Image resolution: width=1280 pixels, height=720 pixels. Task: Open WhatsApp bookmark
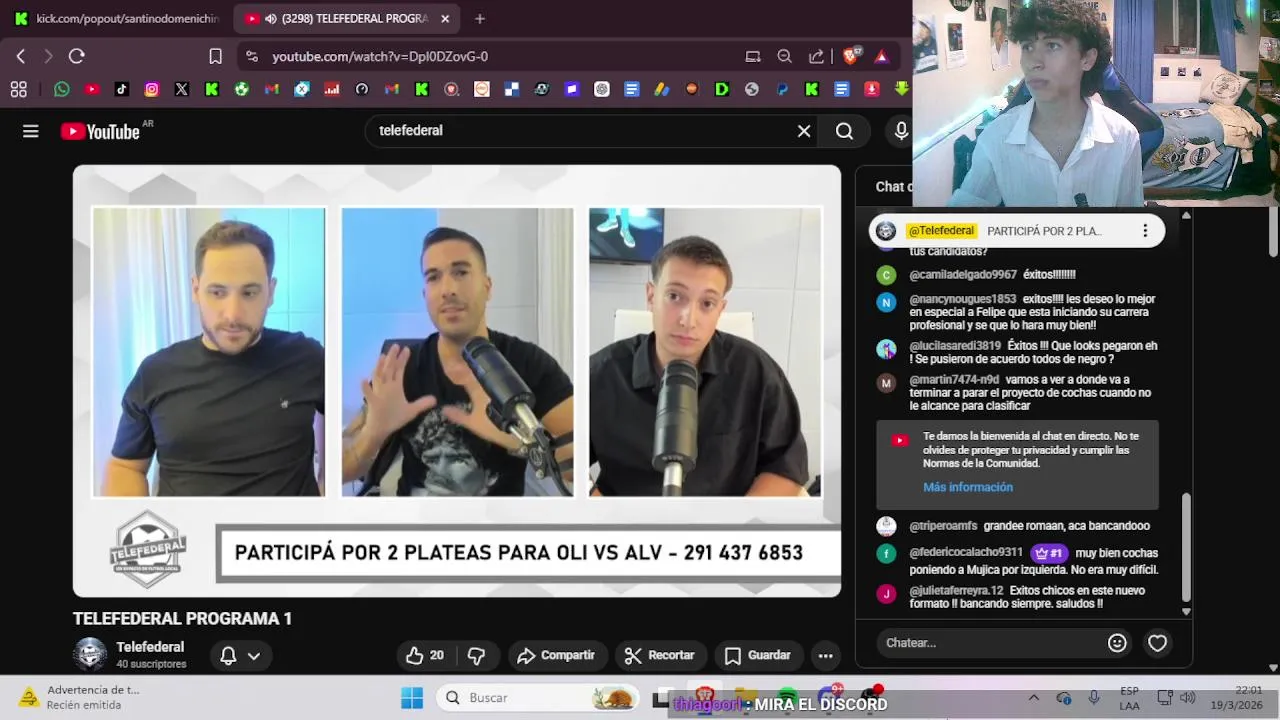coord(62,89)
